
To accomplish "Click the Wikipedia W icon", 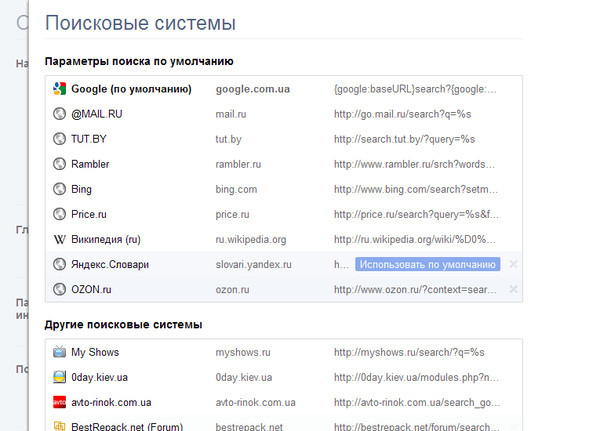I will coord(59,239).
